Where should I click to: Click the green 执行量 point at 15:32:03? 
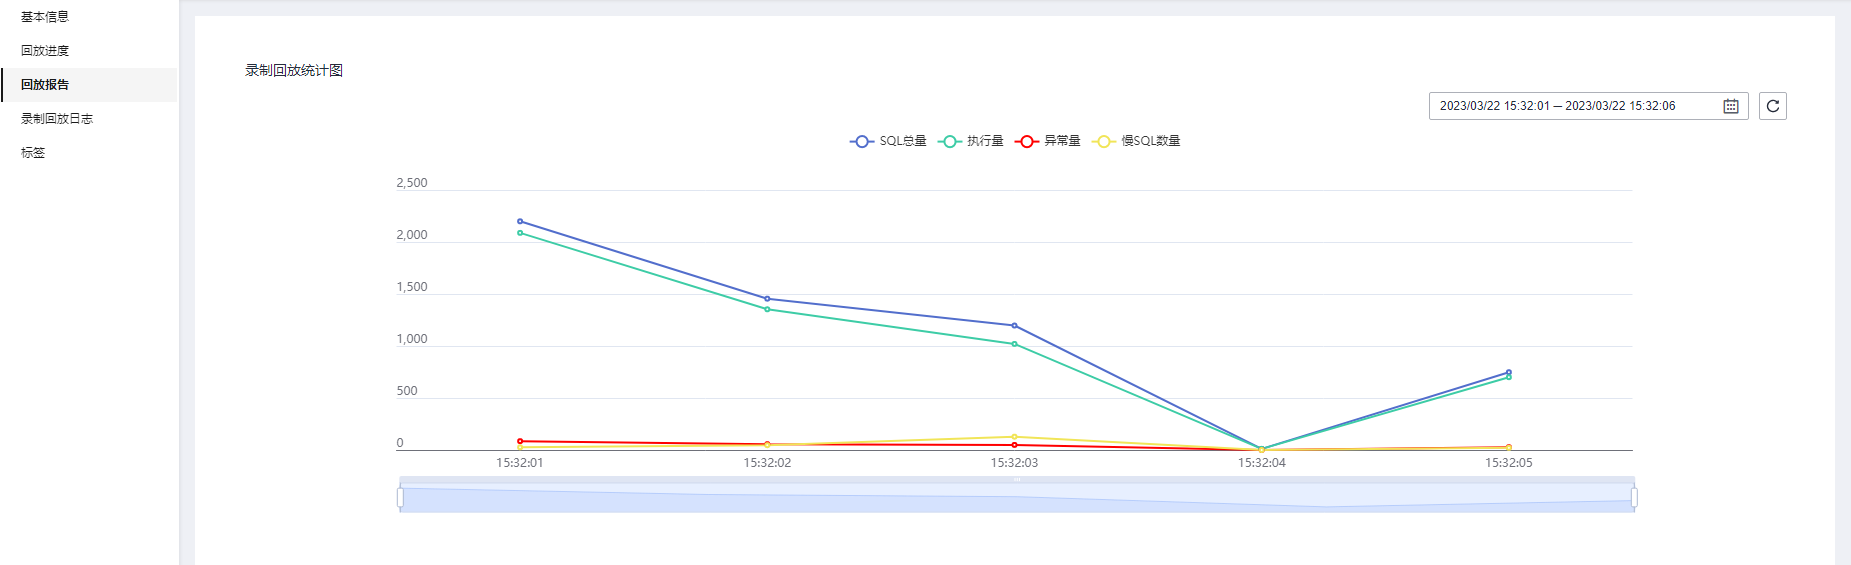[1014, 344]
